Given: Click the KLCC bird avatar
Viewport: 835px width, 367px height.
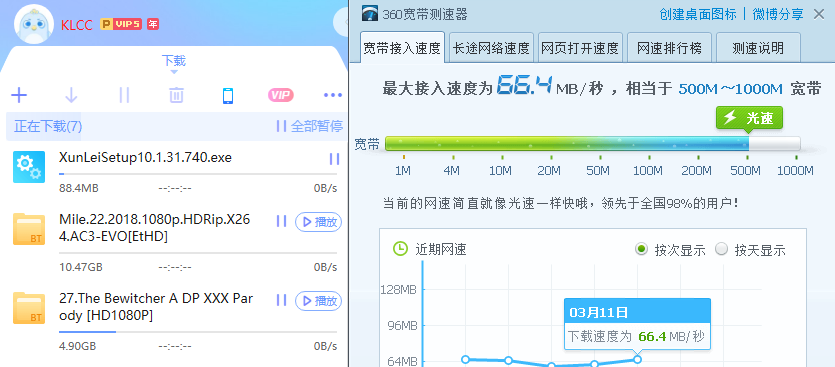Looking at the screenshot, I should point(34,25).
